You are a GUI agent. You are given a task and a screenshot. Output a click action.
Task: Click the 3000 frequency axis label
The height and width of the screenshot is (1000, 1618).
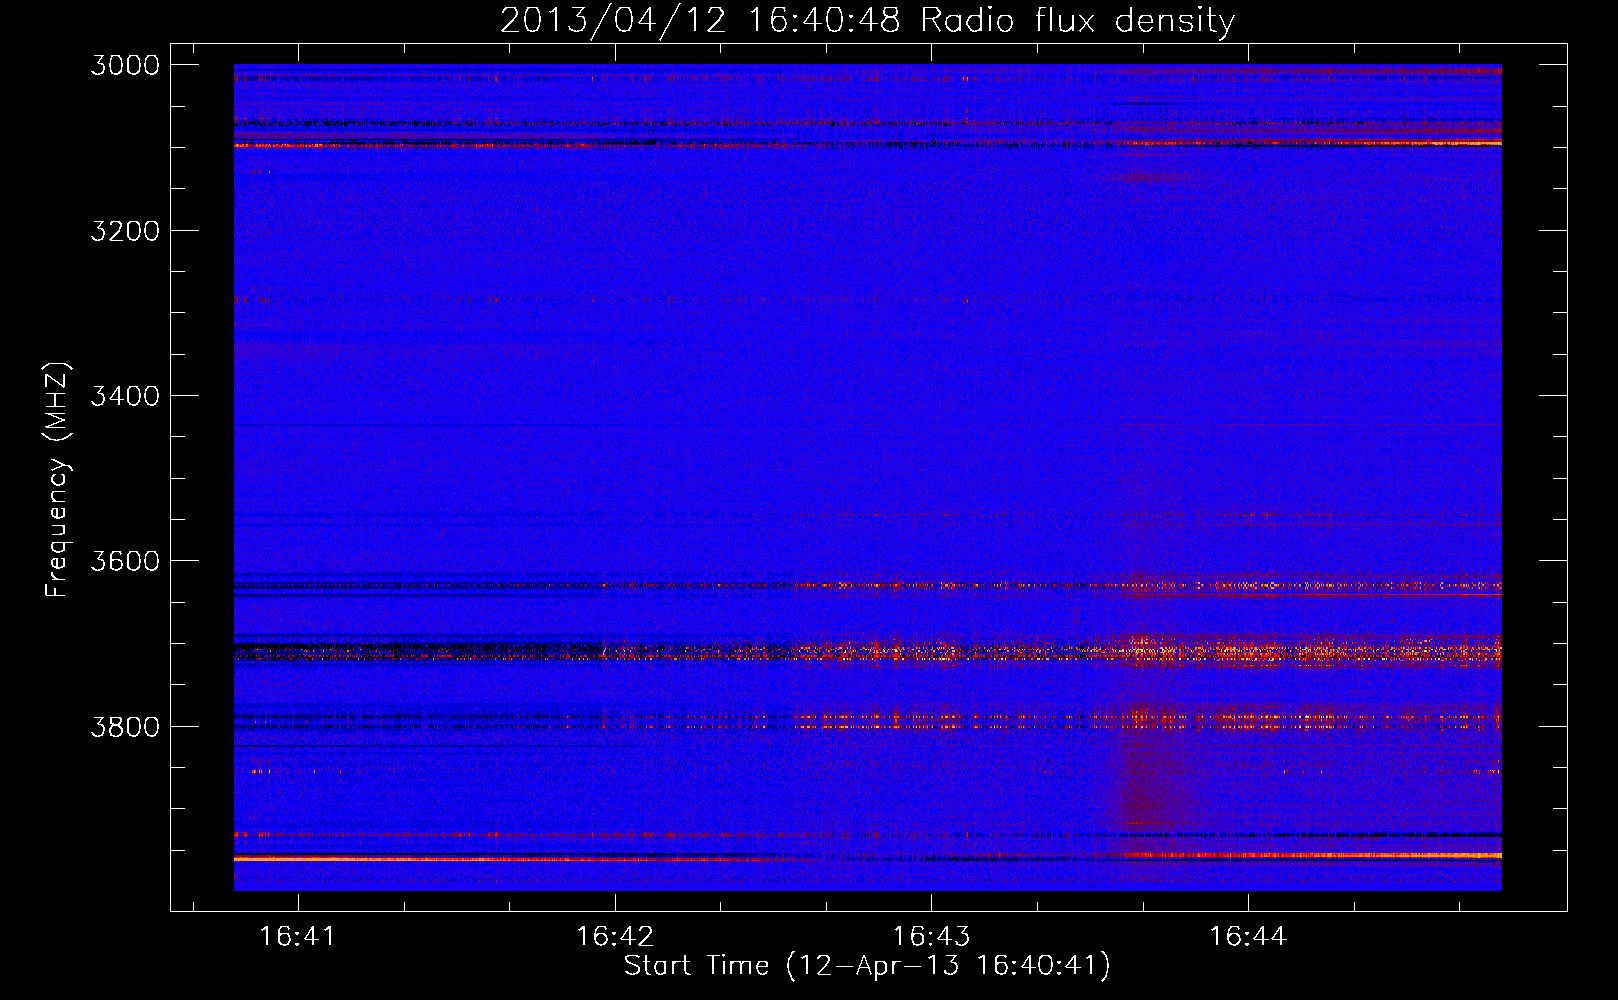125,65
